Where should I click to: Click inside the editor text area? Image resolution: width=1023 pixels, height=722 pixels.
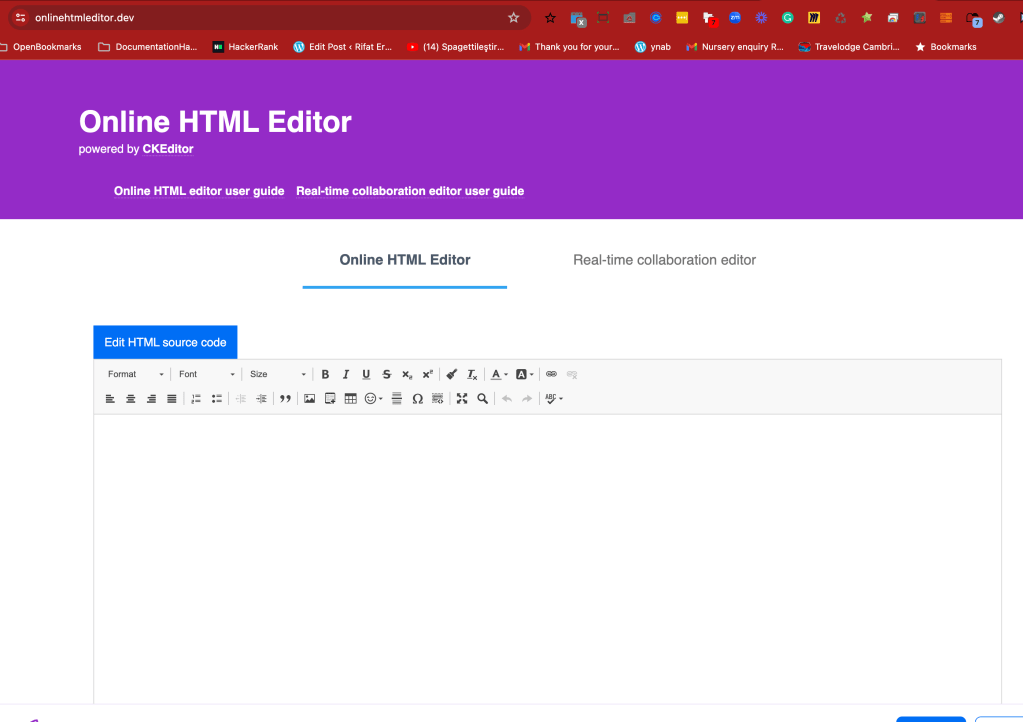[547, 558]
